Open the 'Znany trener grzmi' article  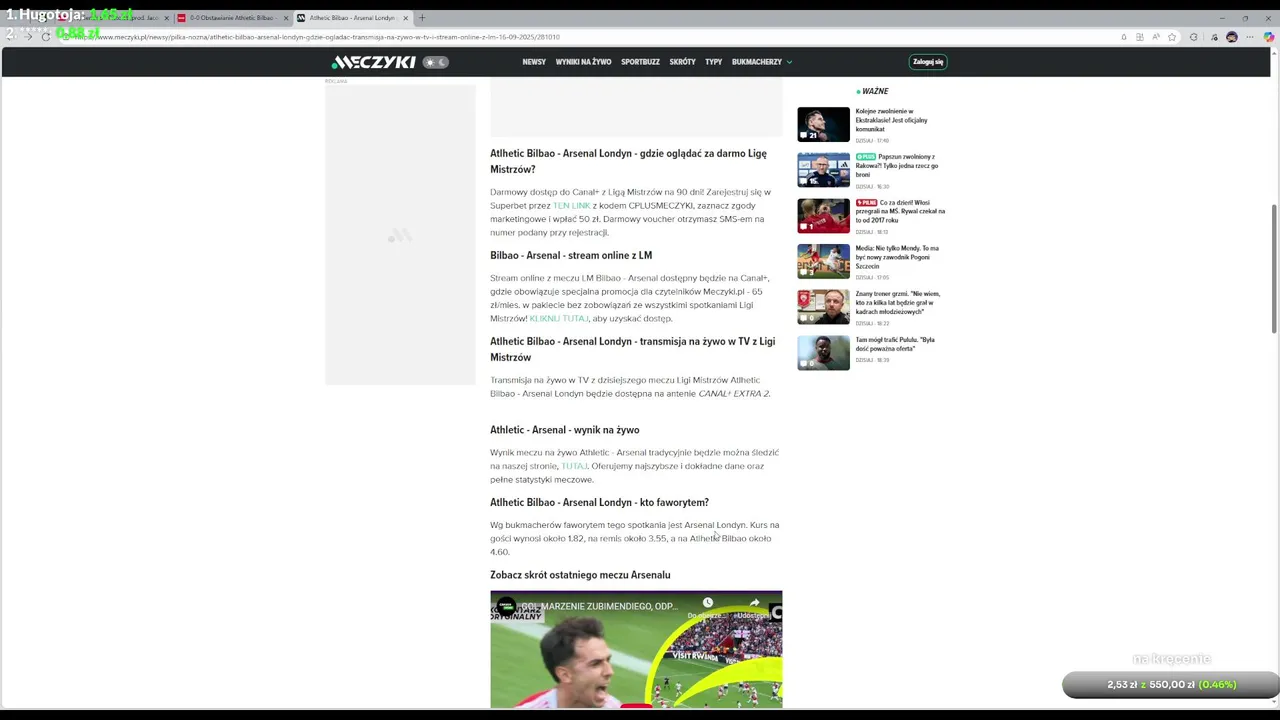(x=898, y=303)
